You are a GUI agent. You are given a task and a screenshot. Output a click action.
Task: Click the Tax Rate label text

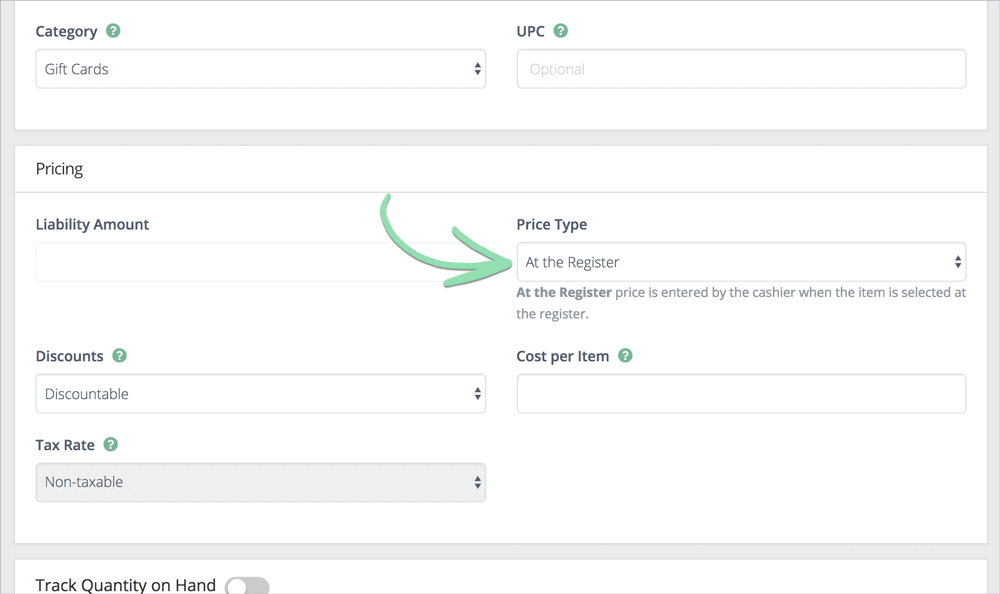[65, 445]
